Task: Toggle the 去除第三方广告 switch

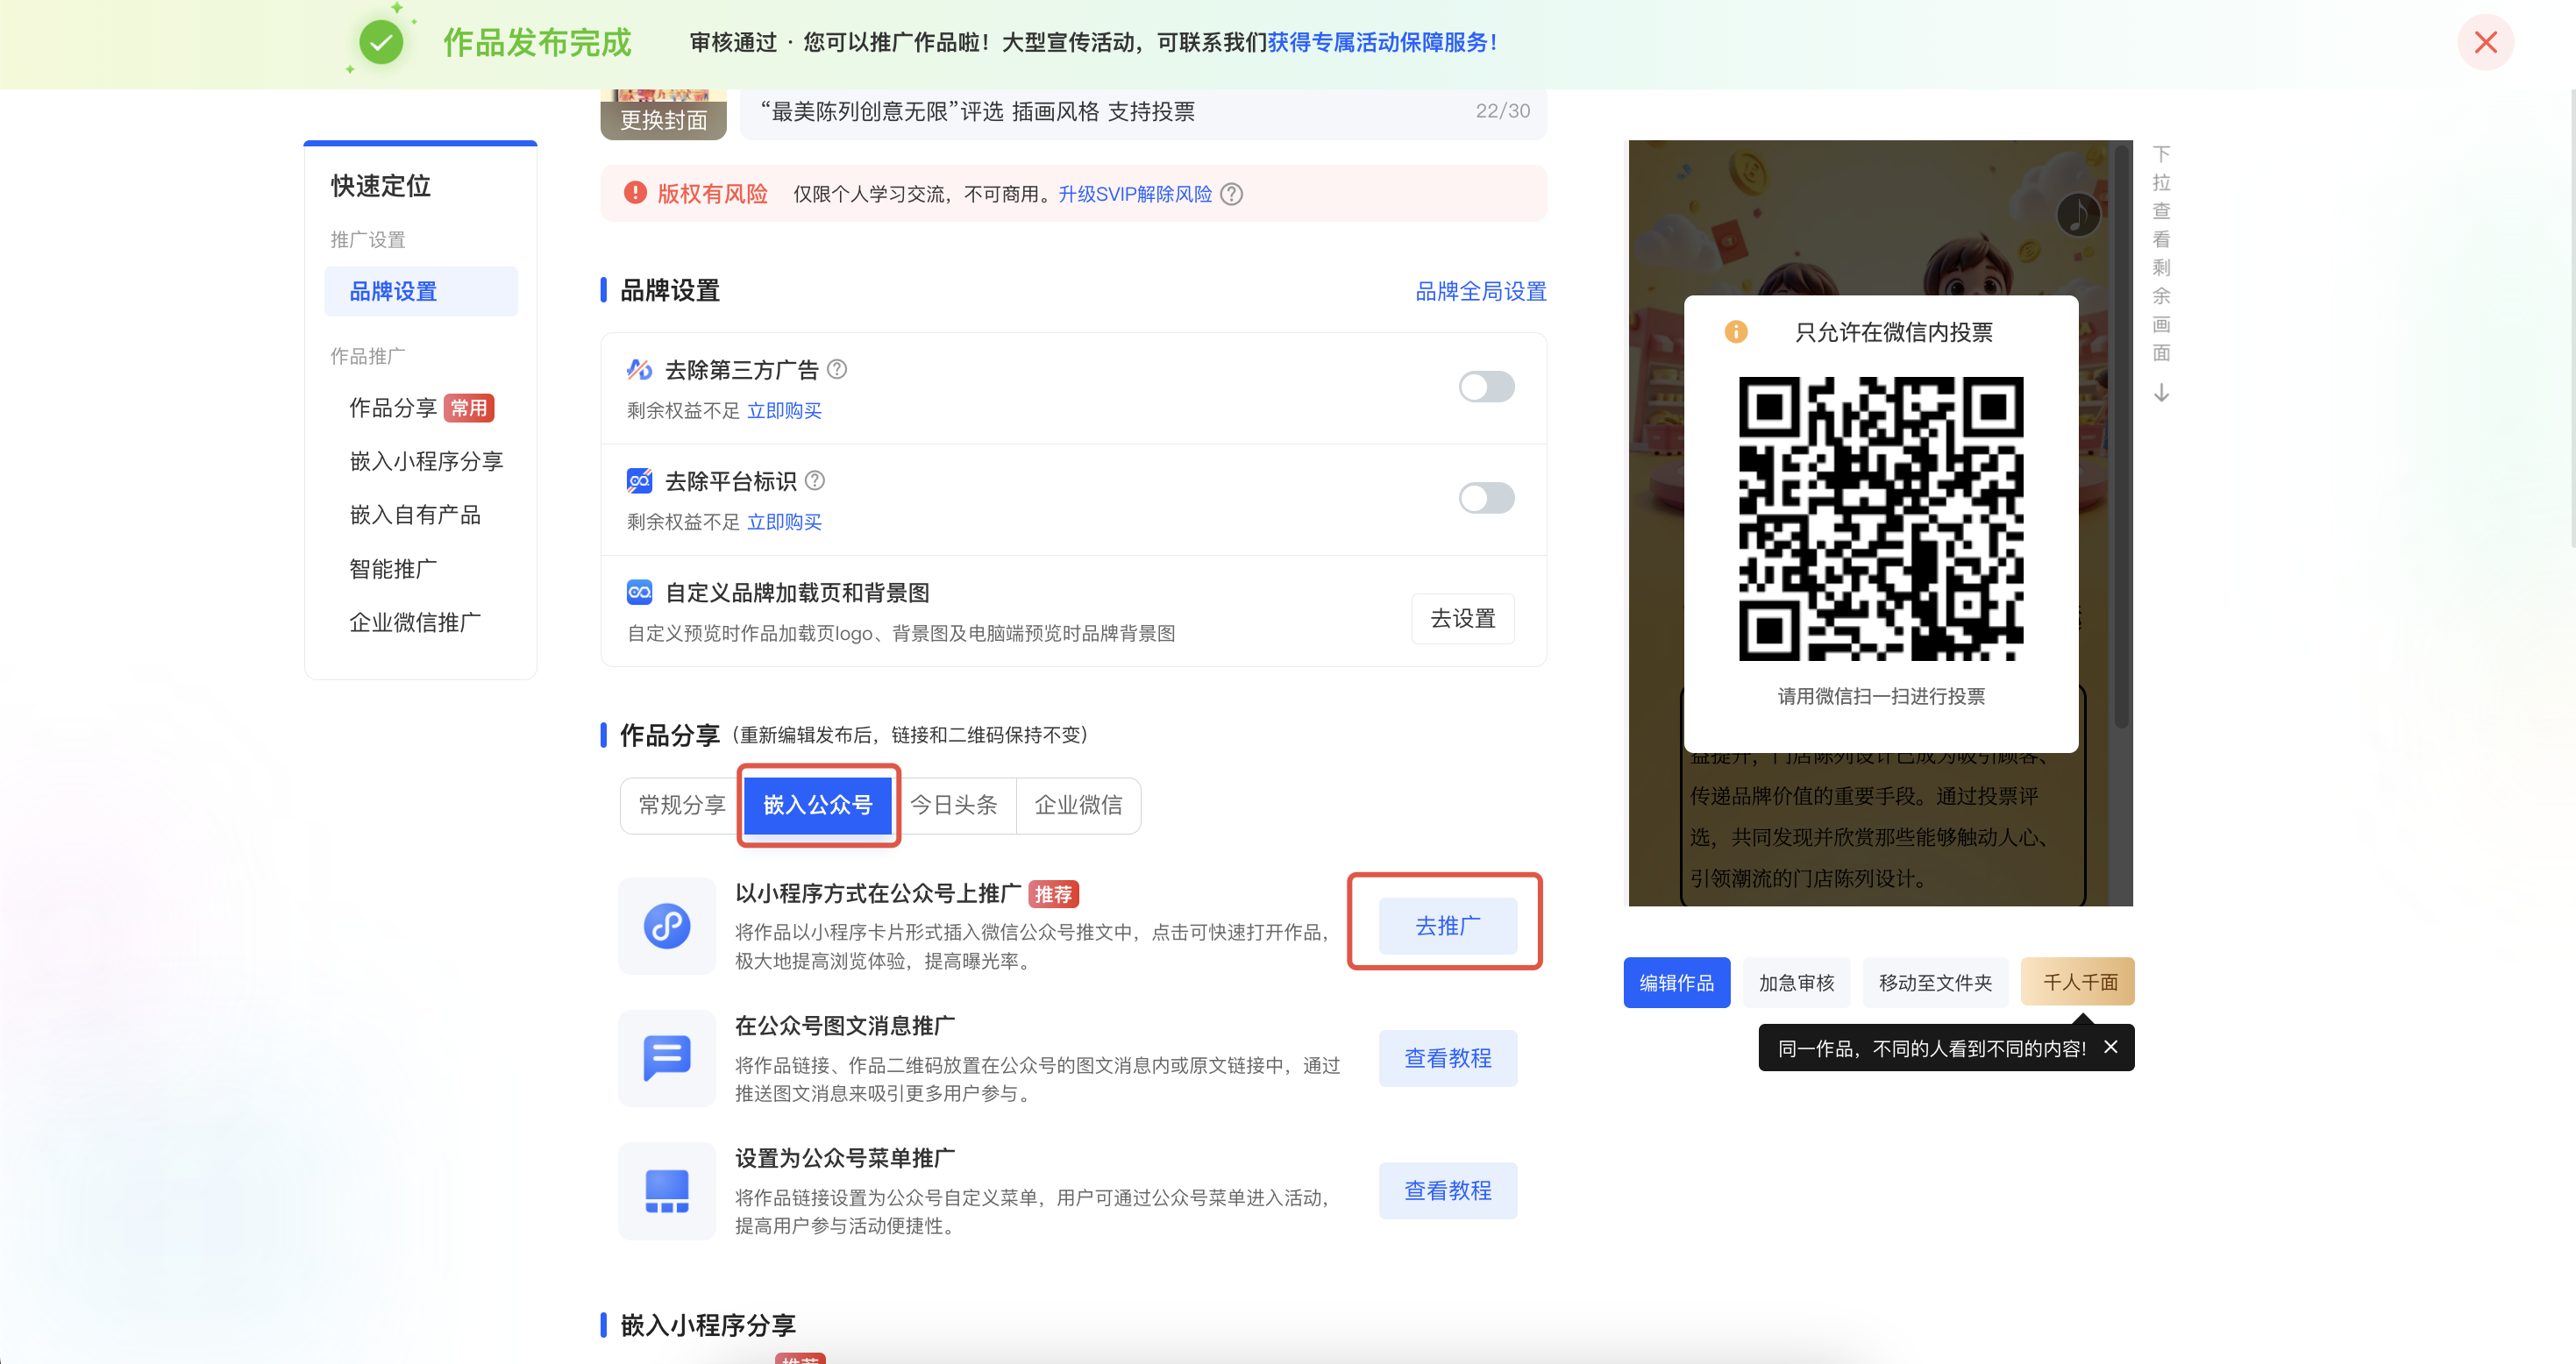Action: coord(1486,386)
